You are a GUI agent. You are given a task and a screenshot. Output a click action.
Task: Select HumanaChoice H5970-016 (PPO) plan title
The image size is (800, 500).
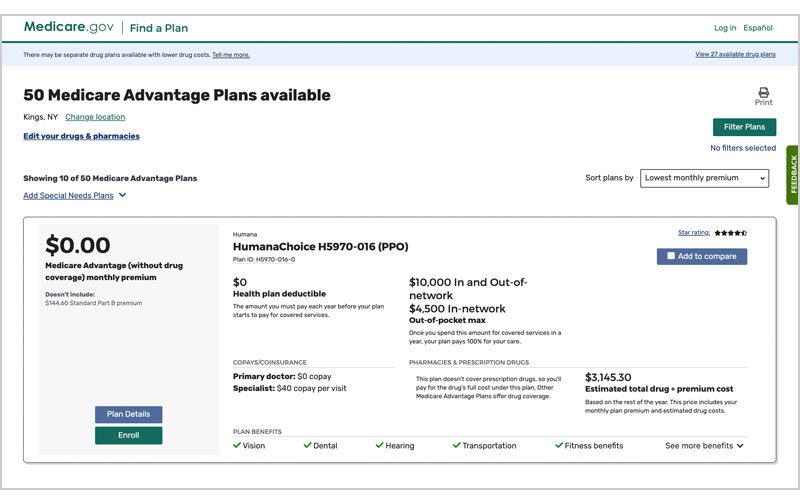[320, 246]
